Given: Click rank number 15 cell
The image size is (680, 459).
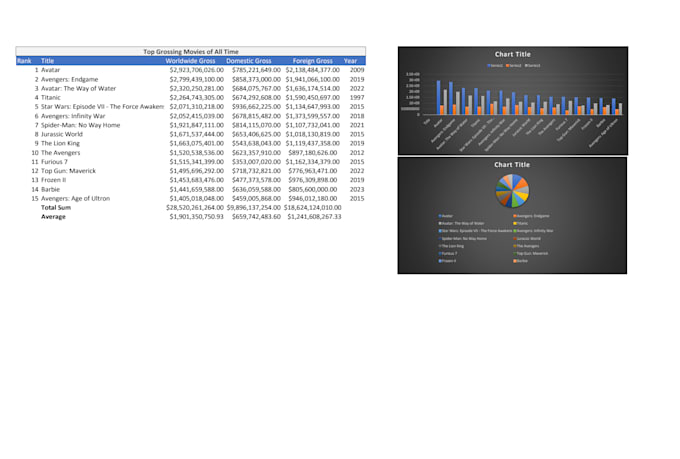Looking at the screenshot, I should [x=35, y=199].
